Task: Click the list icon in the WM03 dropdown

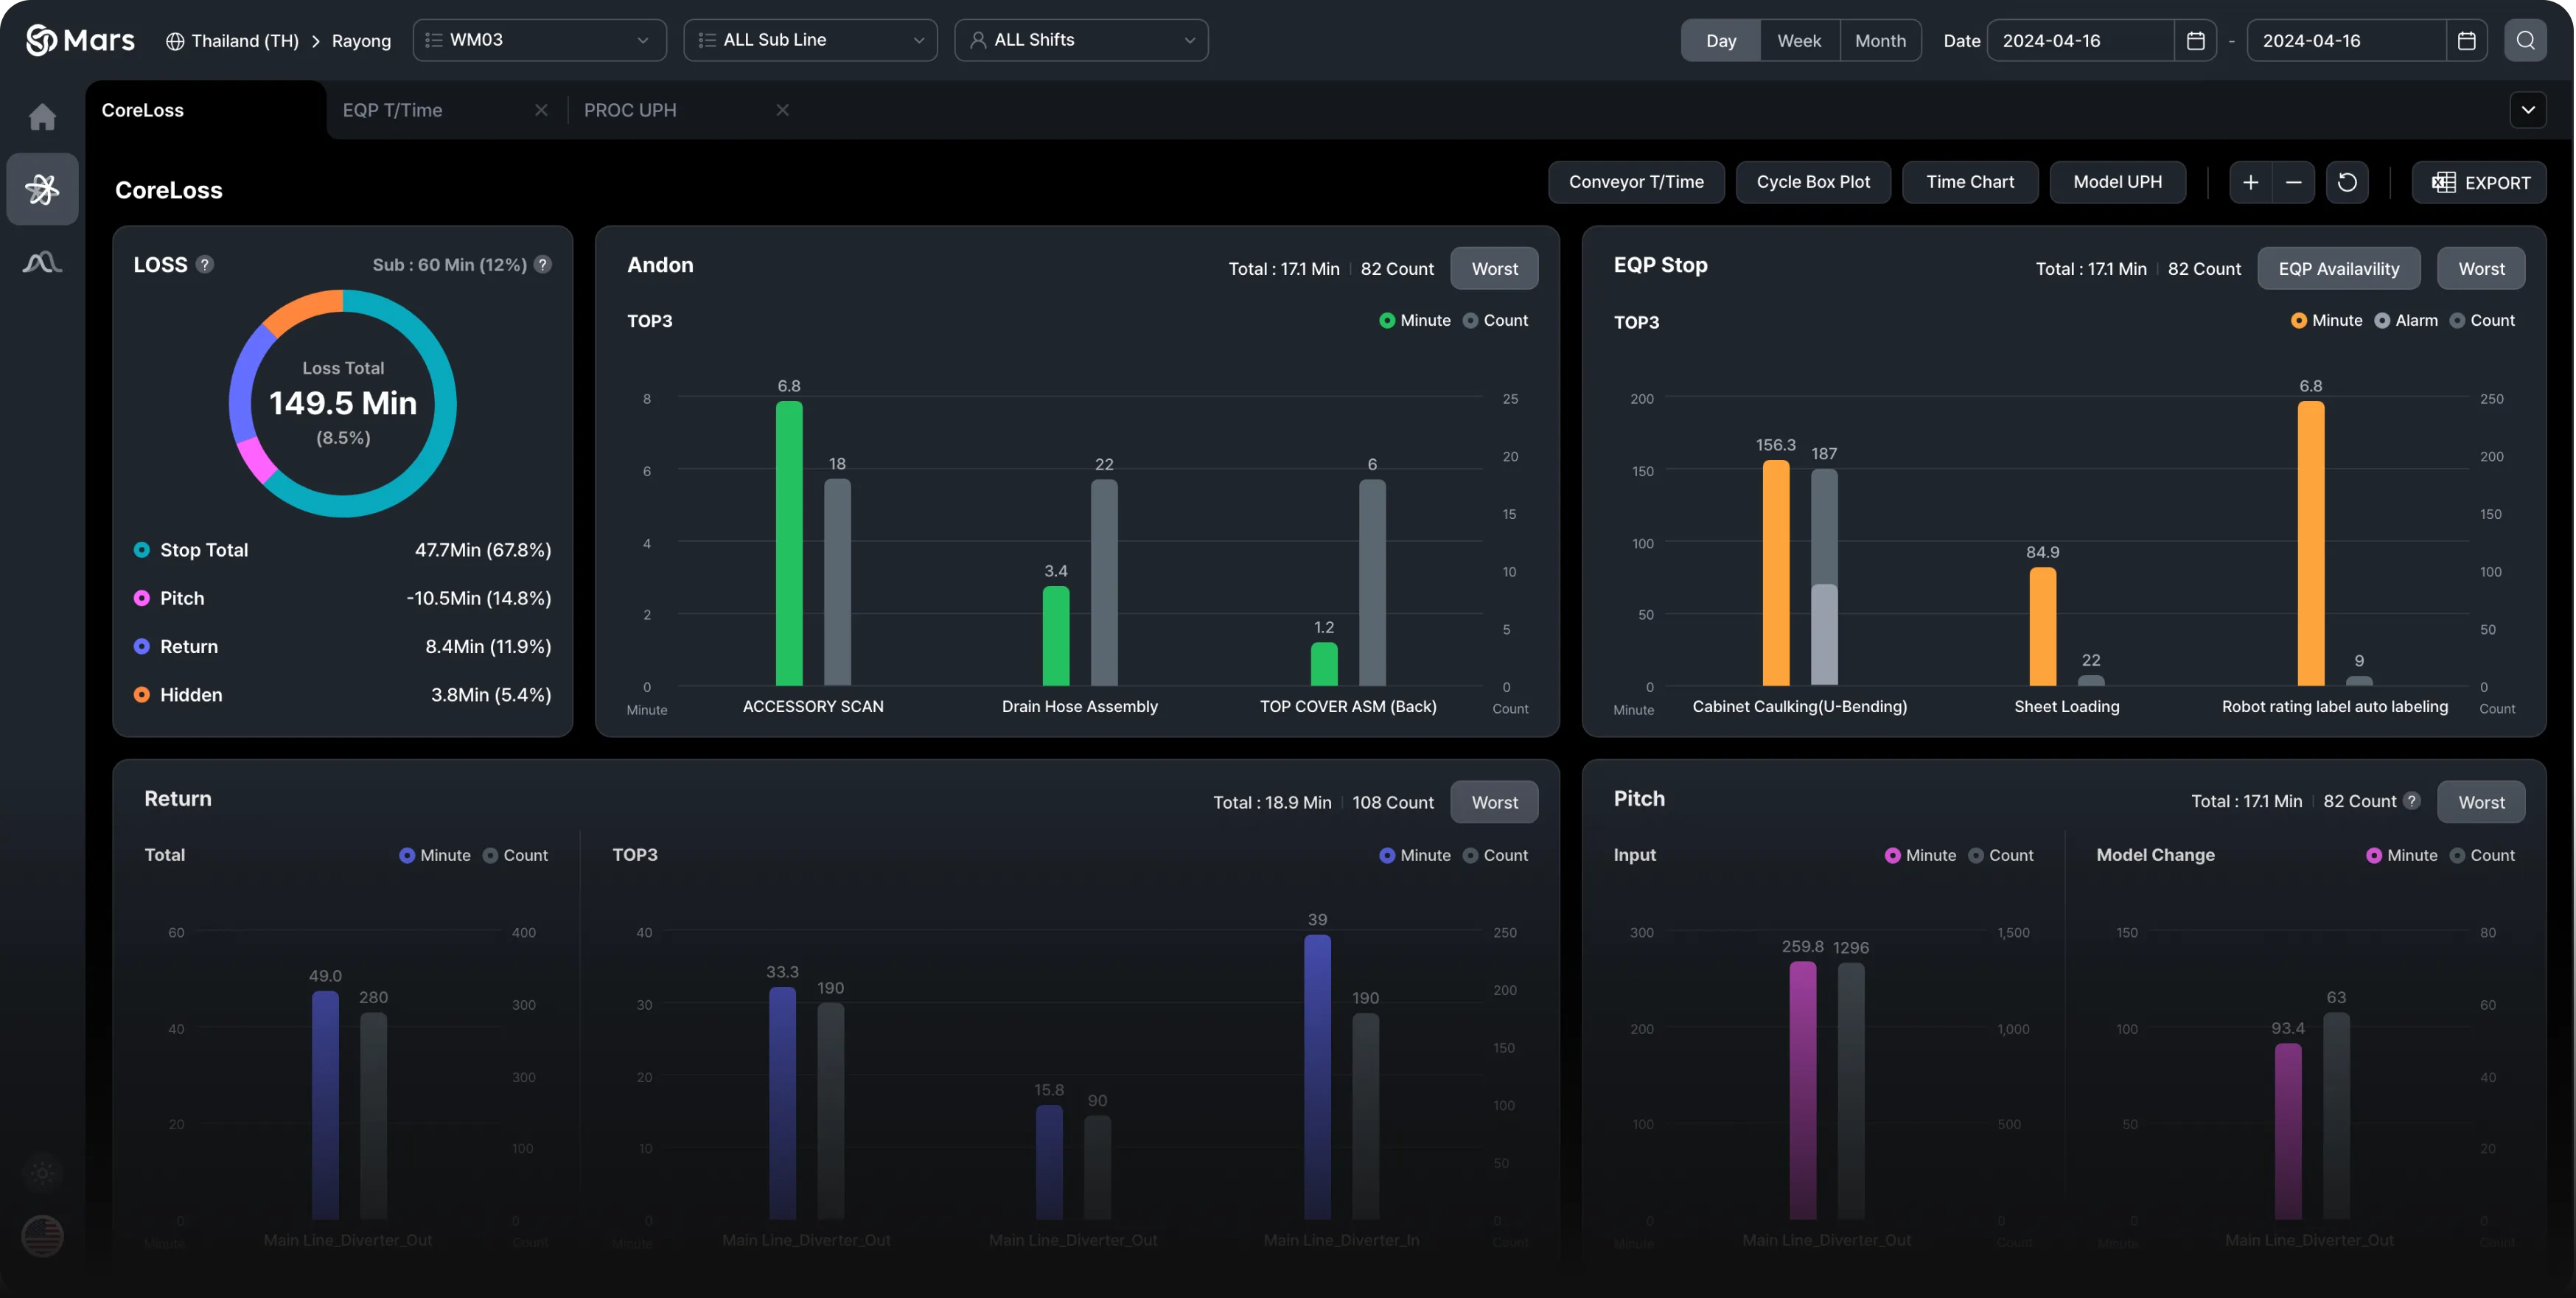Action: (433, 40)
